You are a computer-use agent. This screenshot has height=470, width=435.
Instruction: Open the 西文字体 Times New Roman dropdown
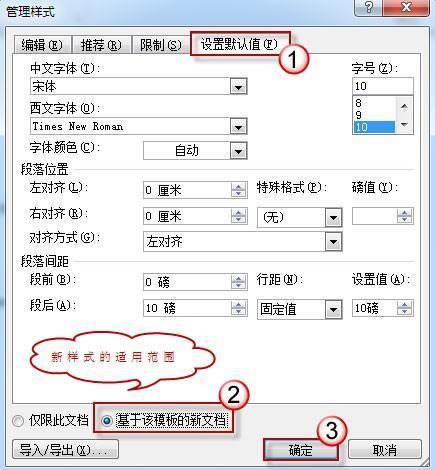click(238, 127)
